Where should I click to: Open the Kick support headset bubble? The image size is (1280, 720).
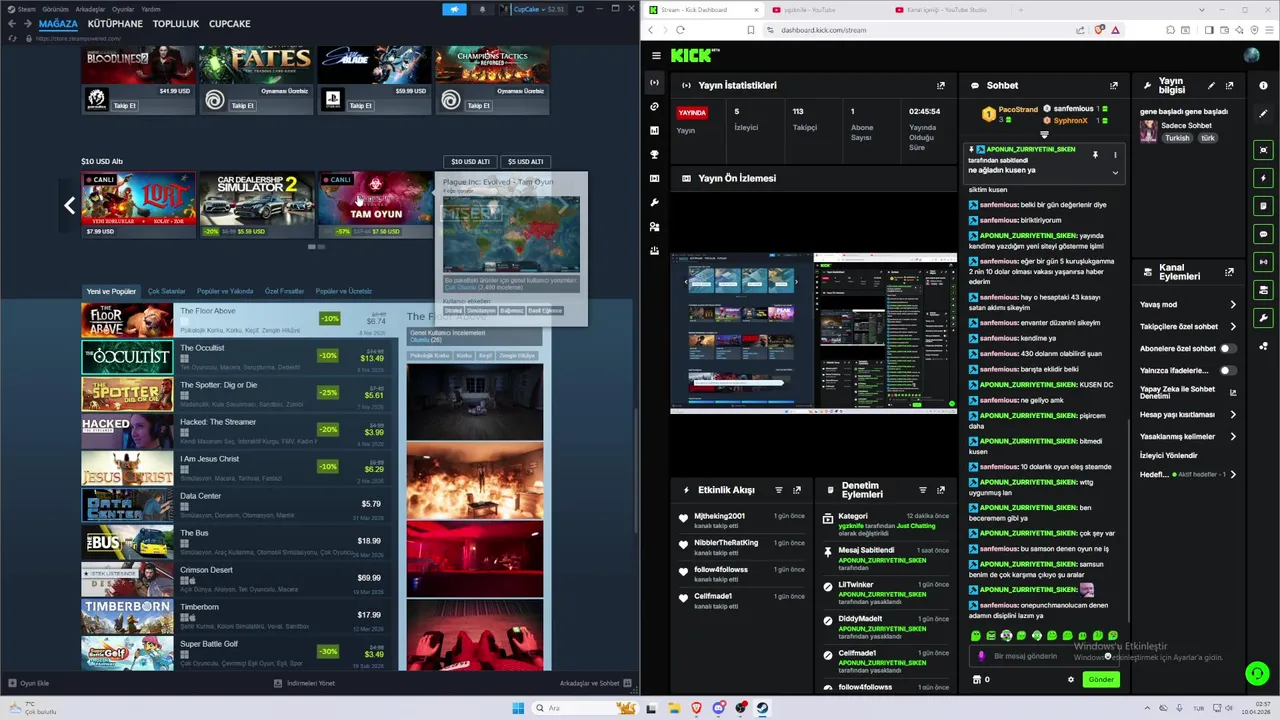[1257, 673]
